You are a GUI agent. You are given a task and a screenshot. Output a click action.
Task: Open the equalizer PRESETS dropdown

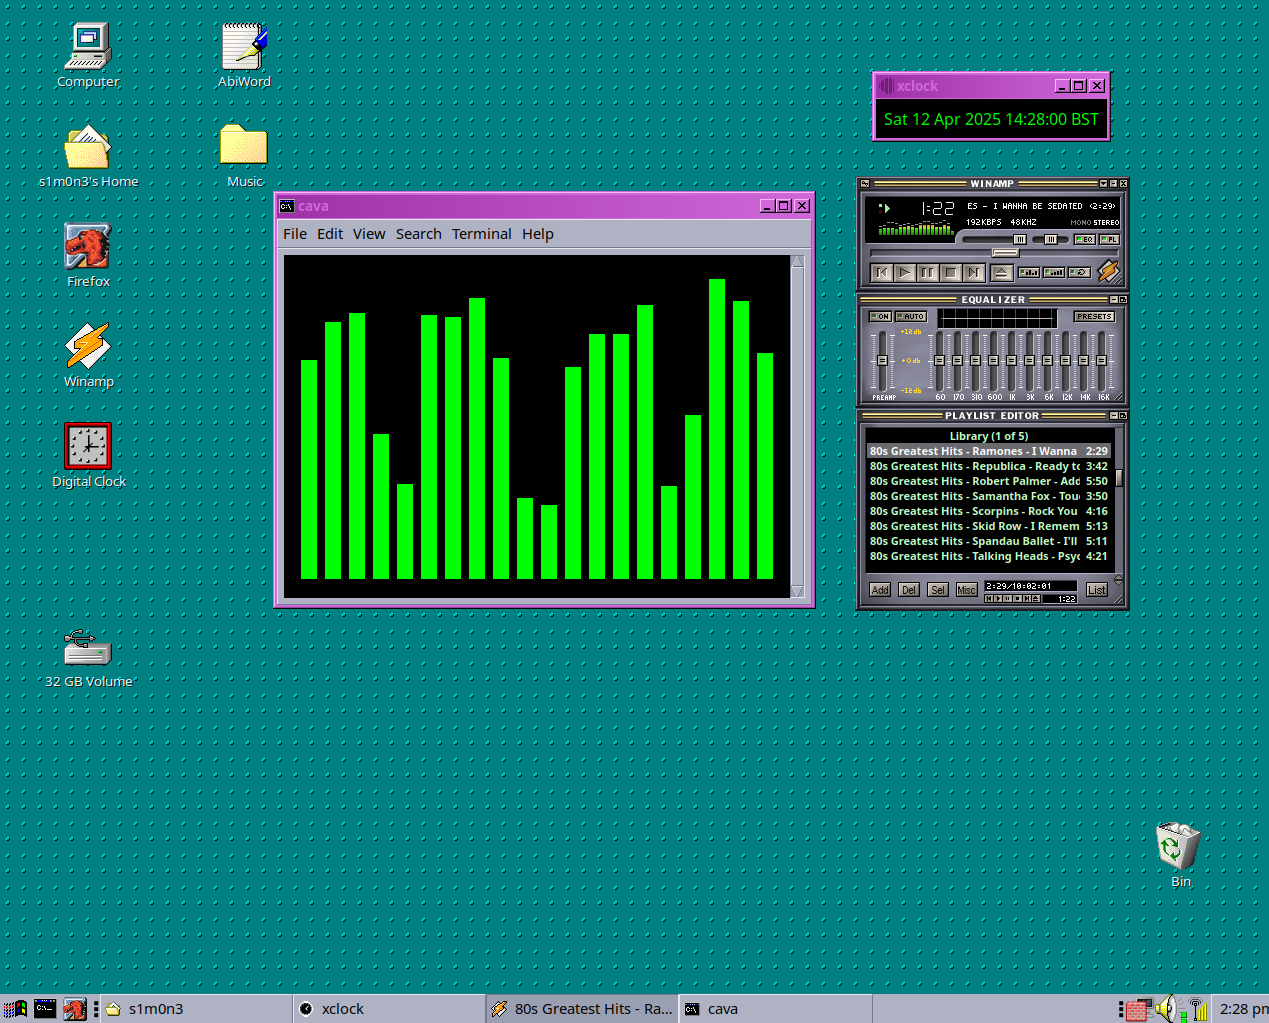pos(1094,316)
